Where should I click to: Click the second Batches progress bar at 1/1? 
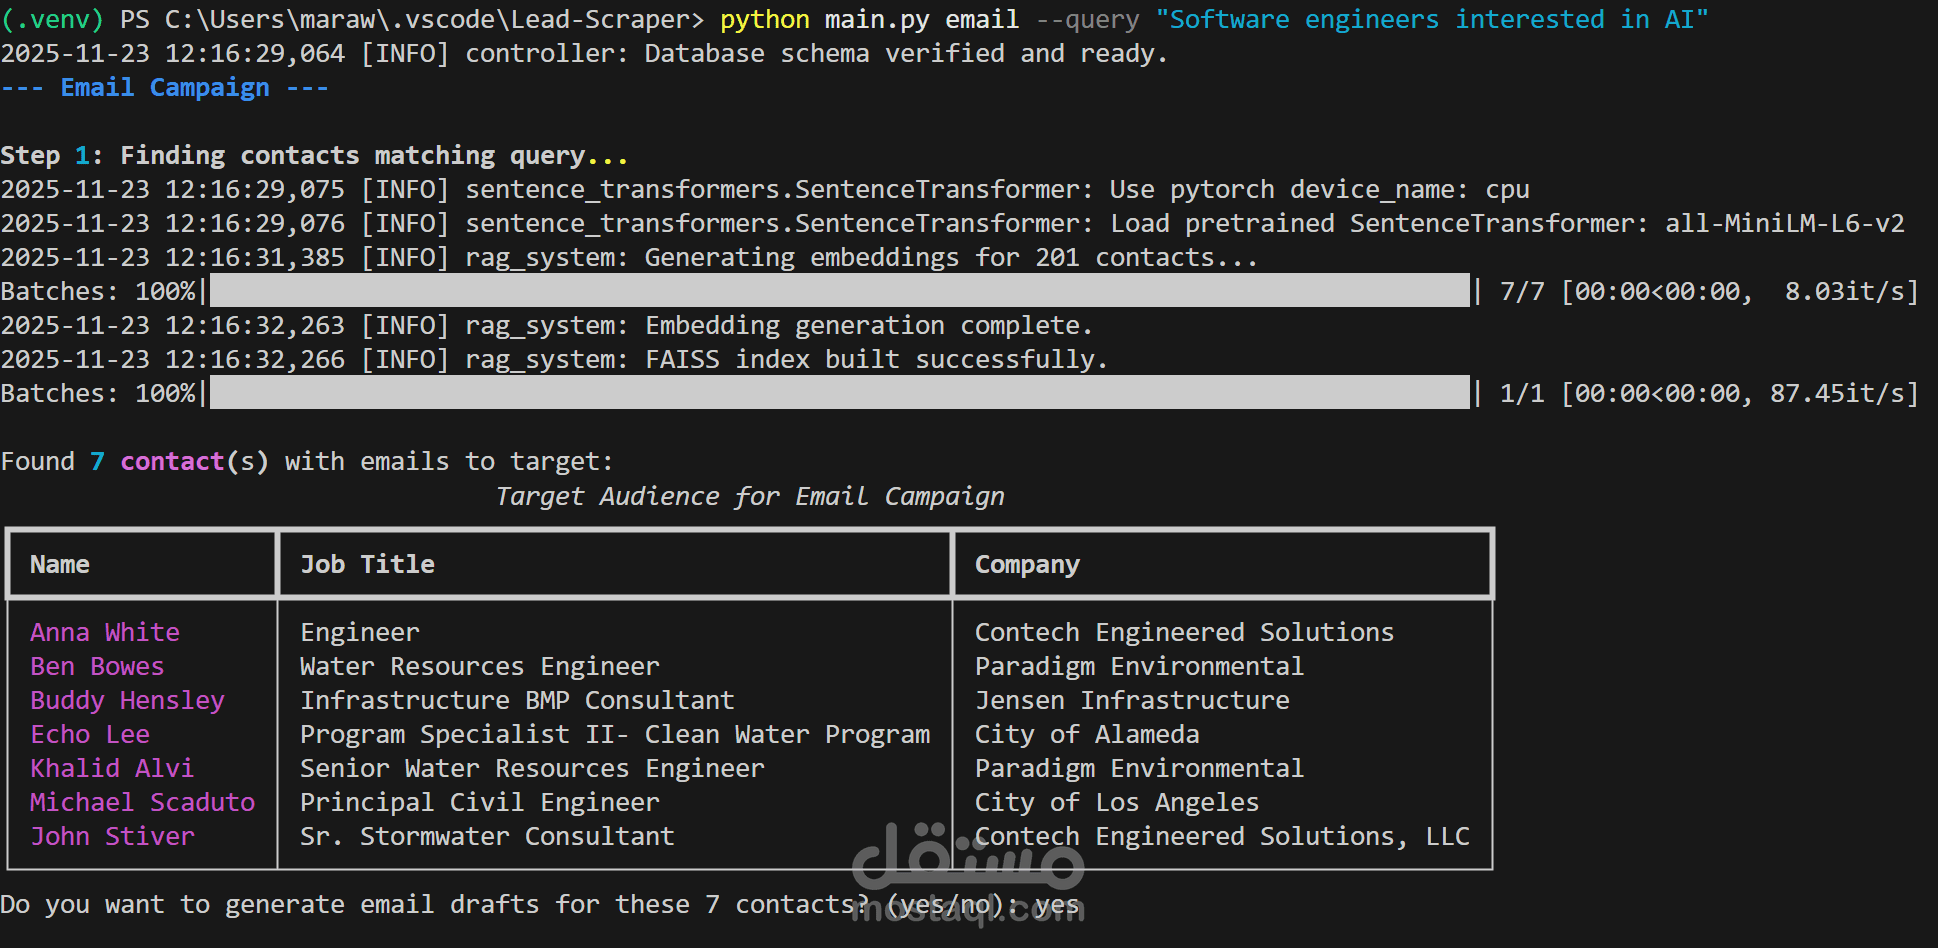coord(840,393)
